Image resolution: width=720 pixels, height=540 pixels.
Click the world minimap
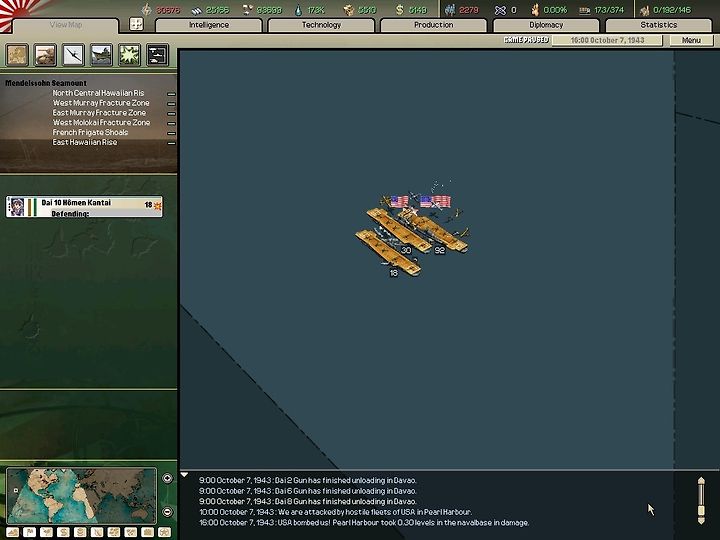(82, 495)
